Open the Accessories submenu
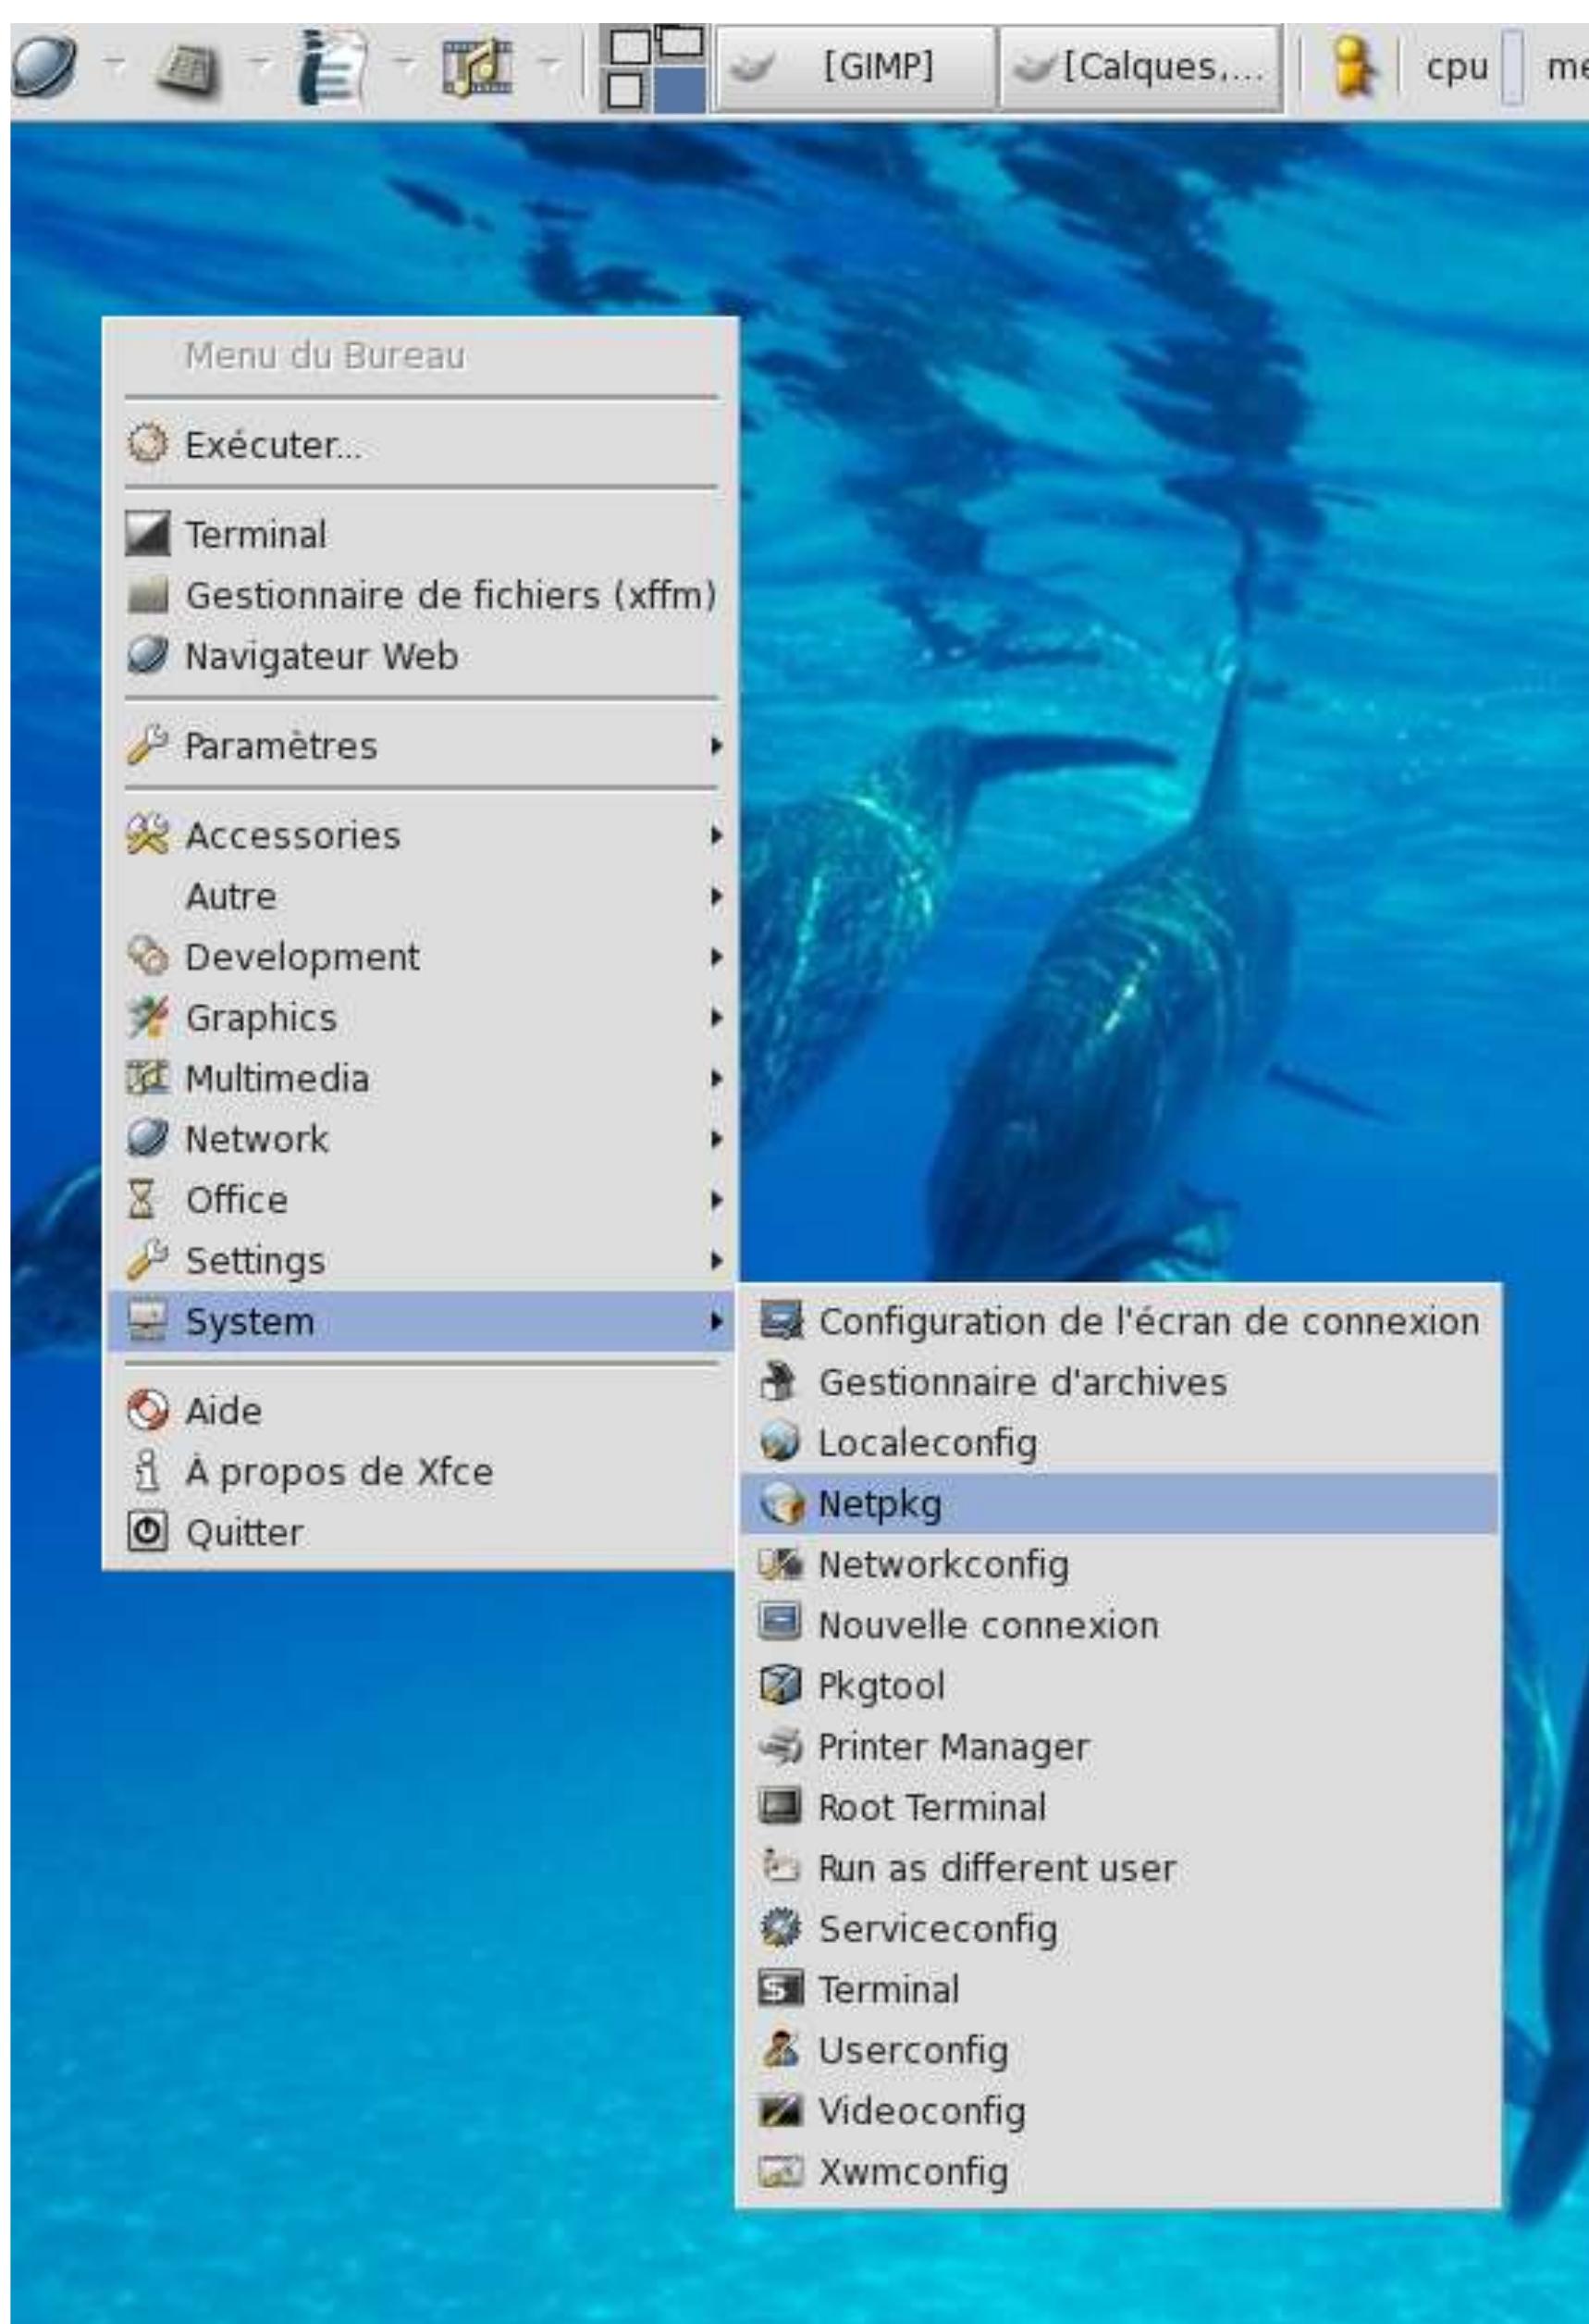 click(292, 836)
